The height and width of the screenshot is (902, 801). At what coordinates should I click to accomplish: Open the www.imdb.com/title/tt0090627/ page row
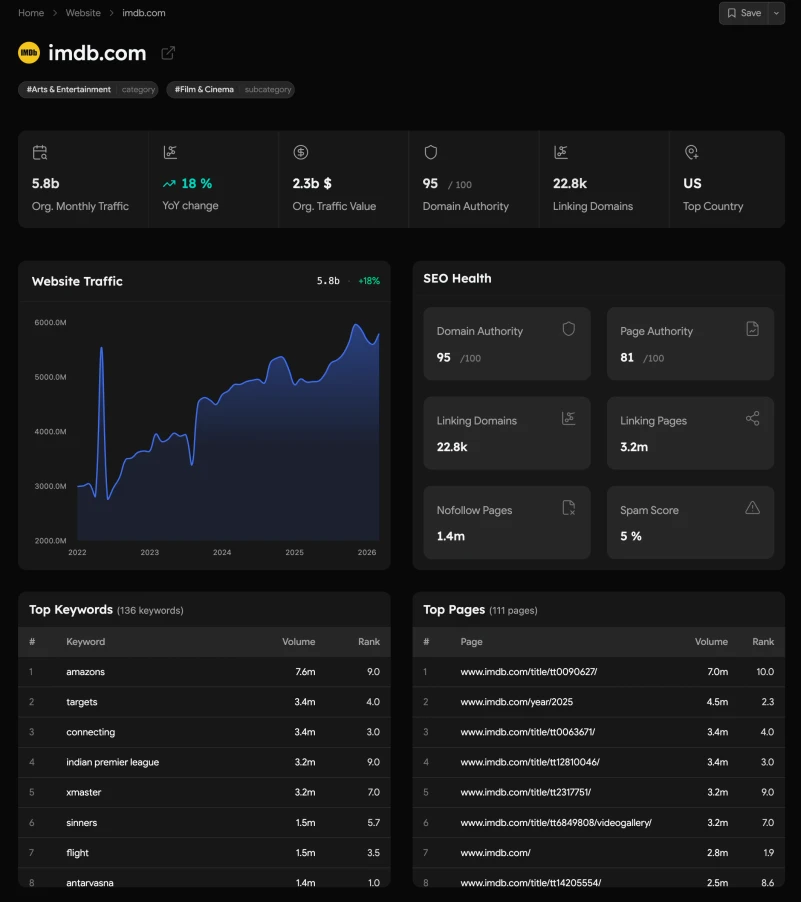click(598, 672)
